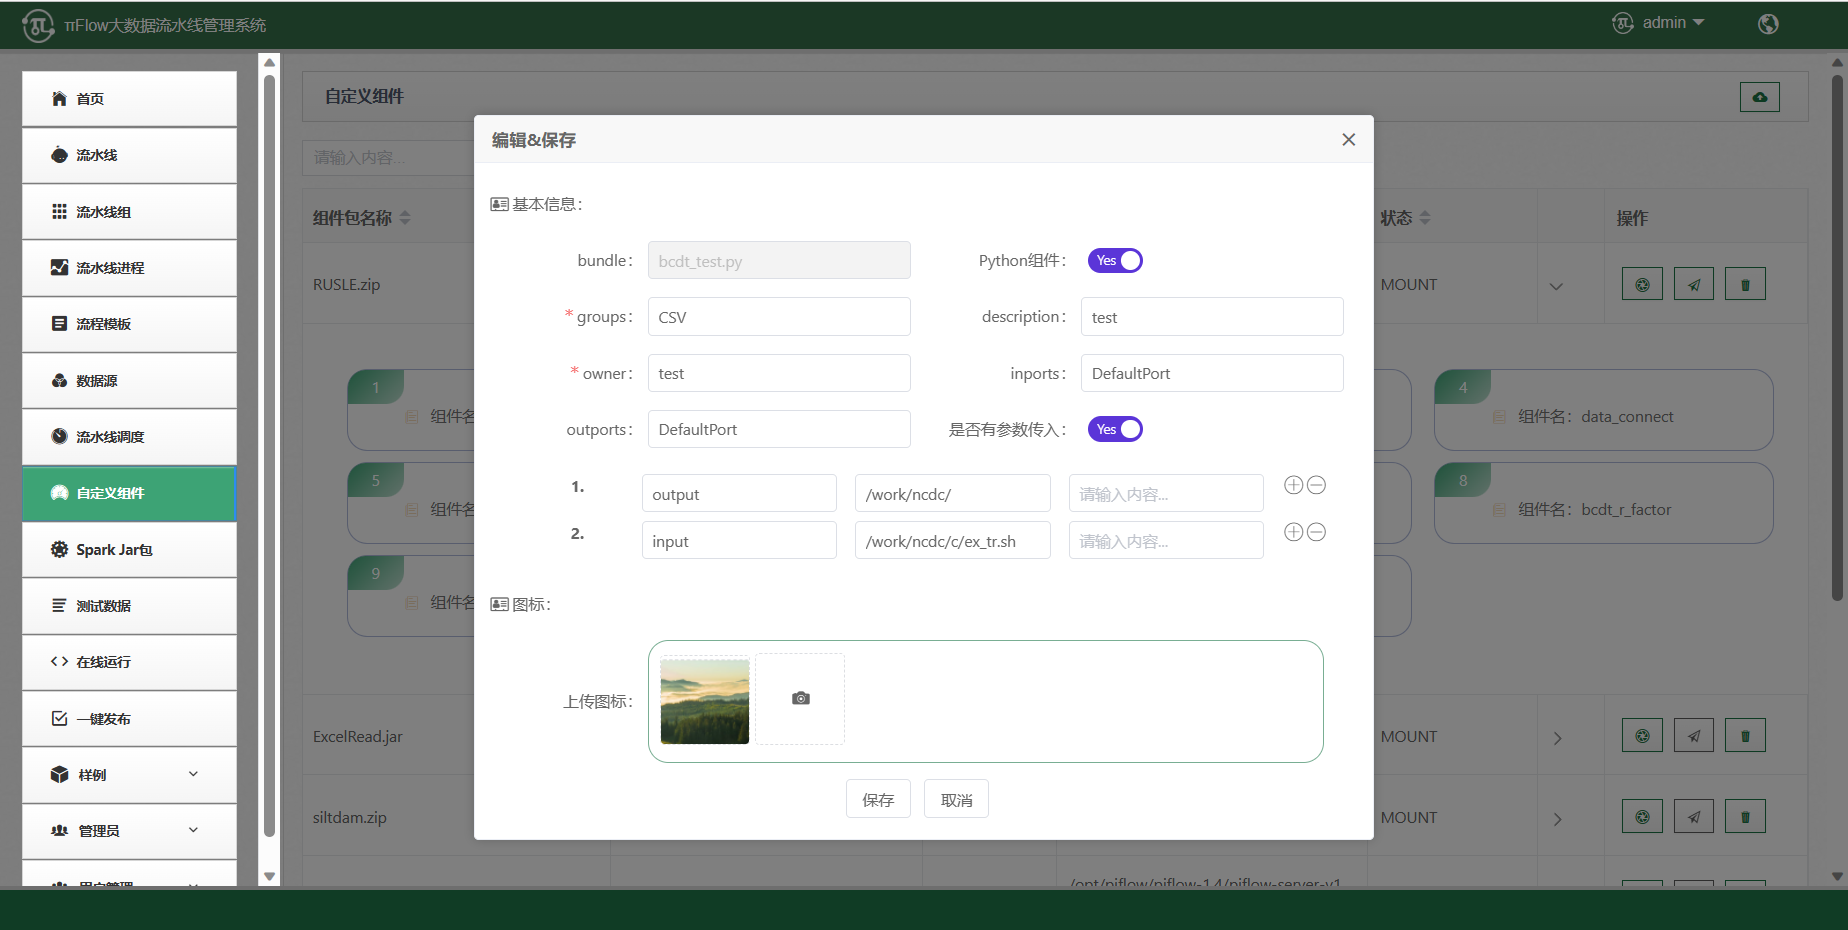
Task: Expand the siltdam.zip row
Action: 1557,819
